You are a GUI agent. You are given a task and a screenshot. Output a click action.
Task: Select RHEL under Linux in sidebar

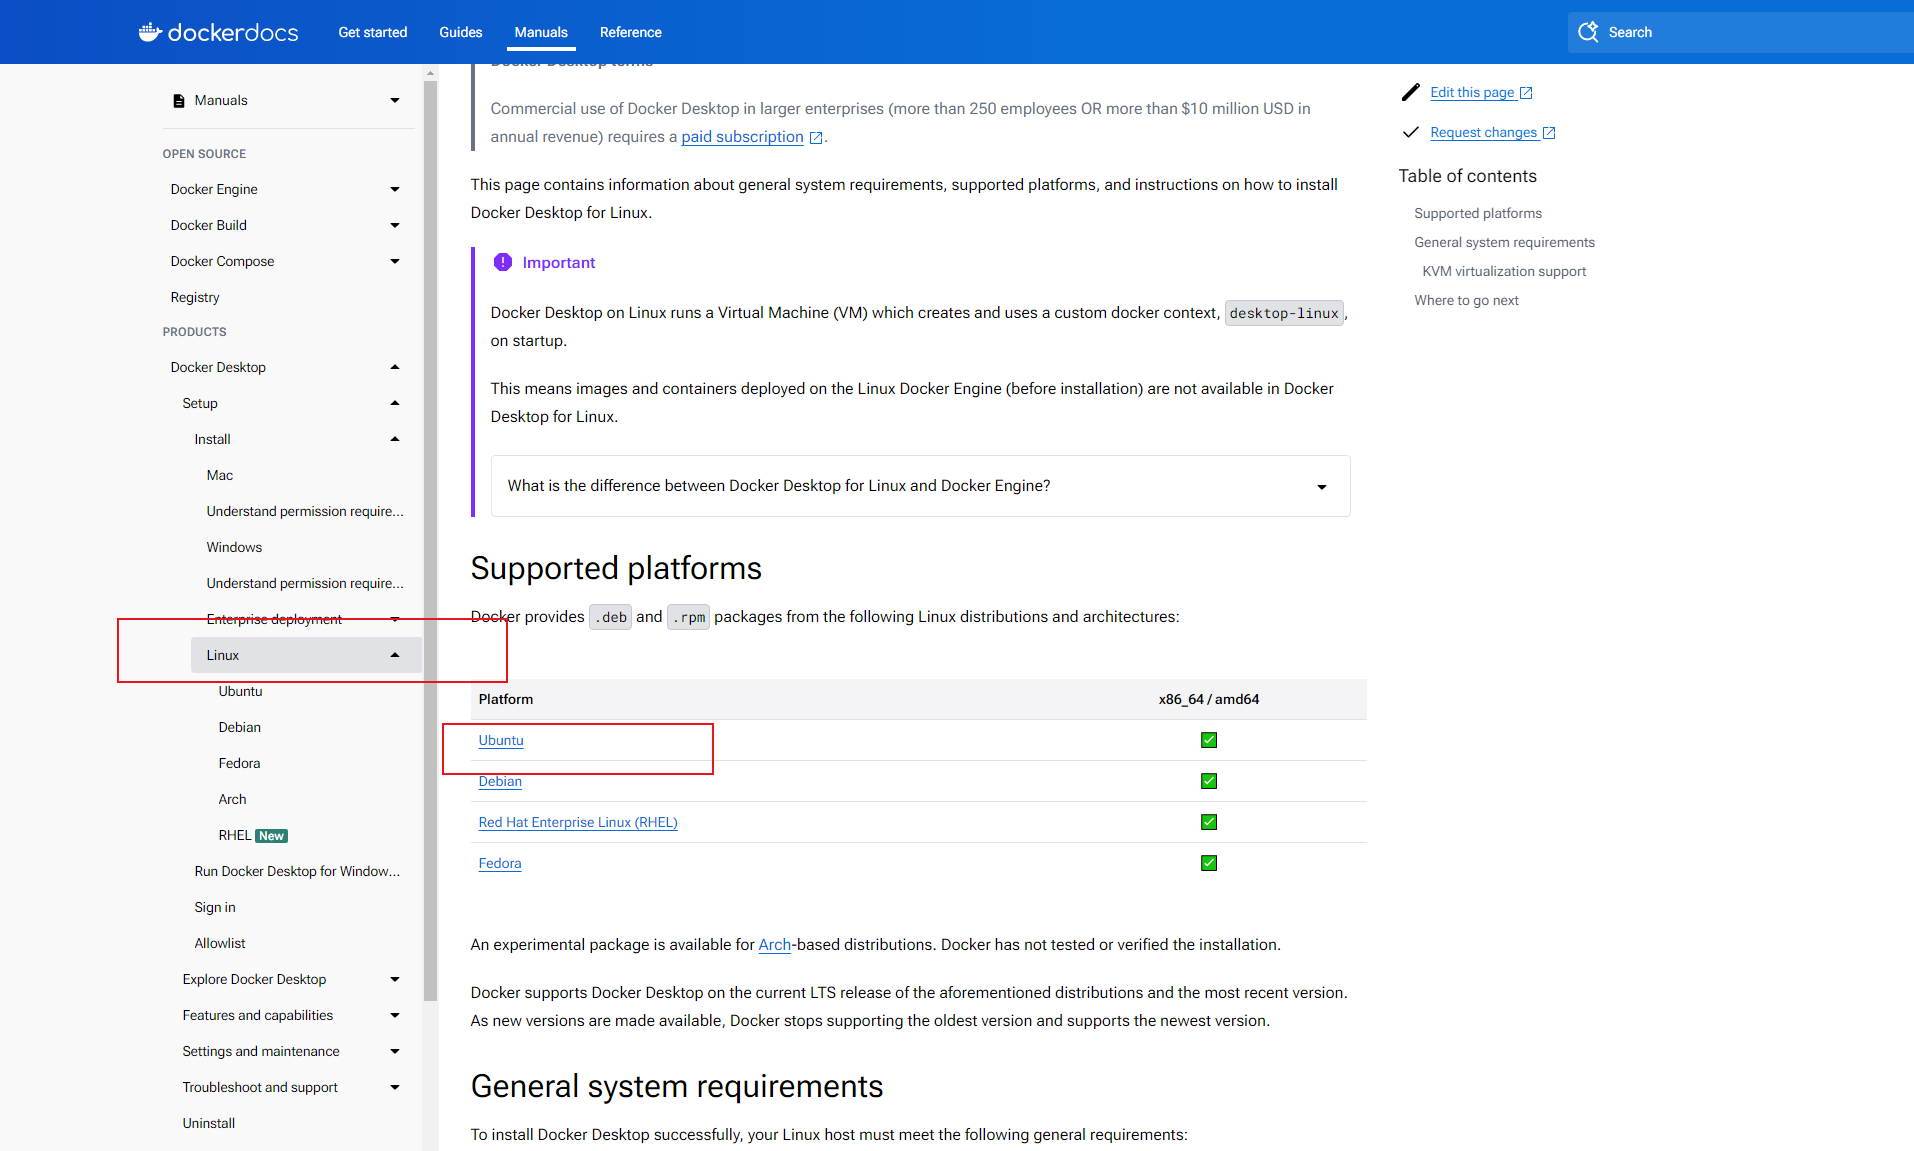point(235,836)
